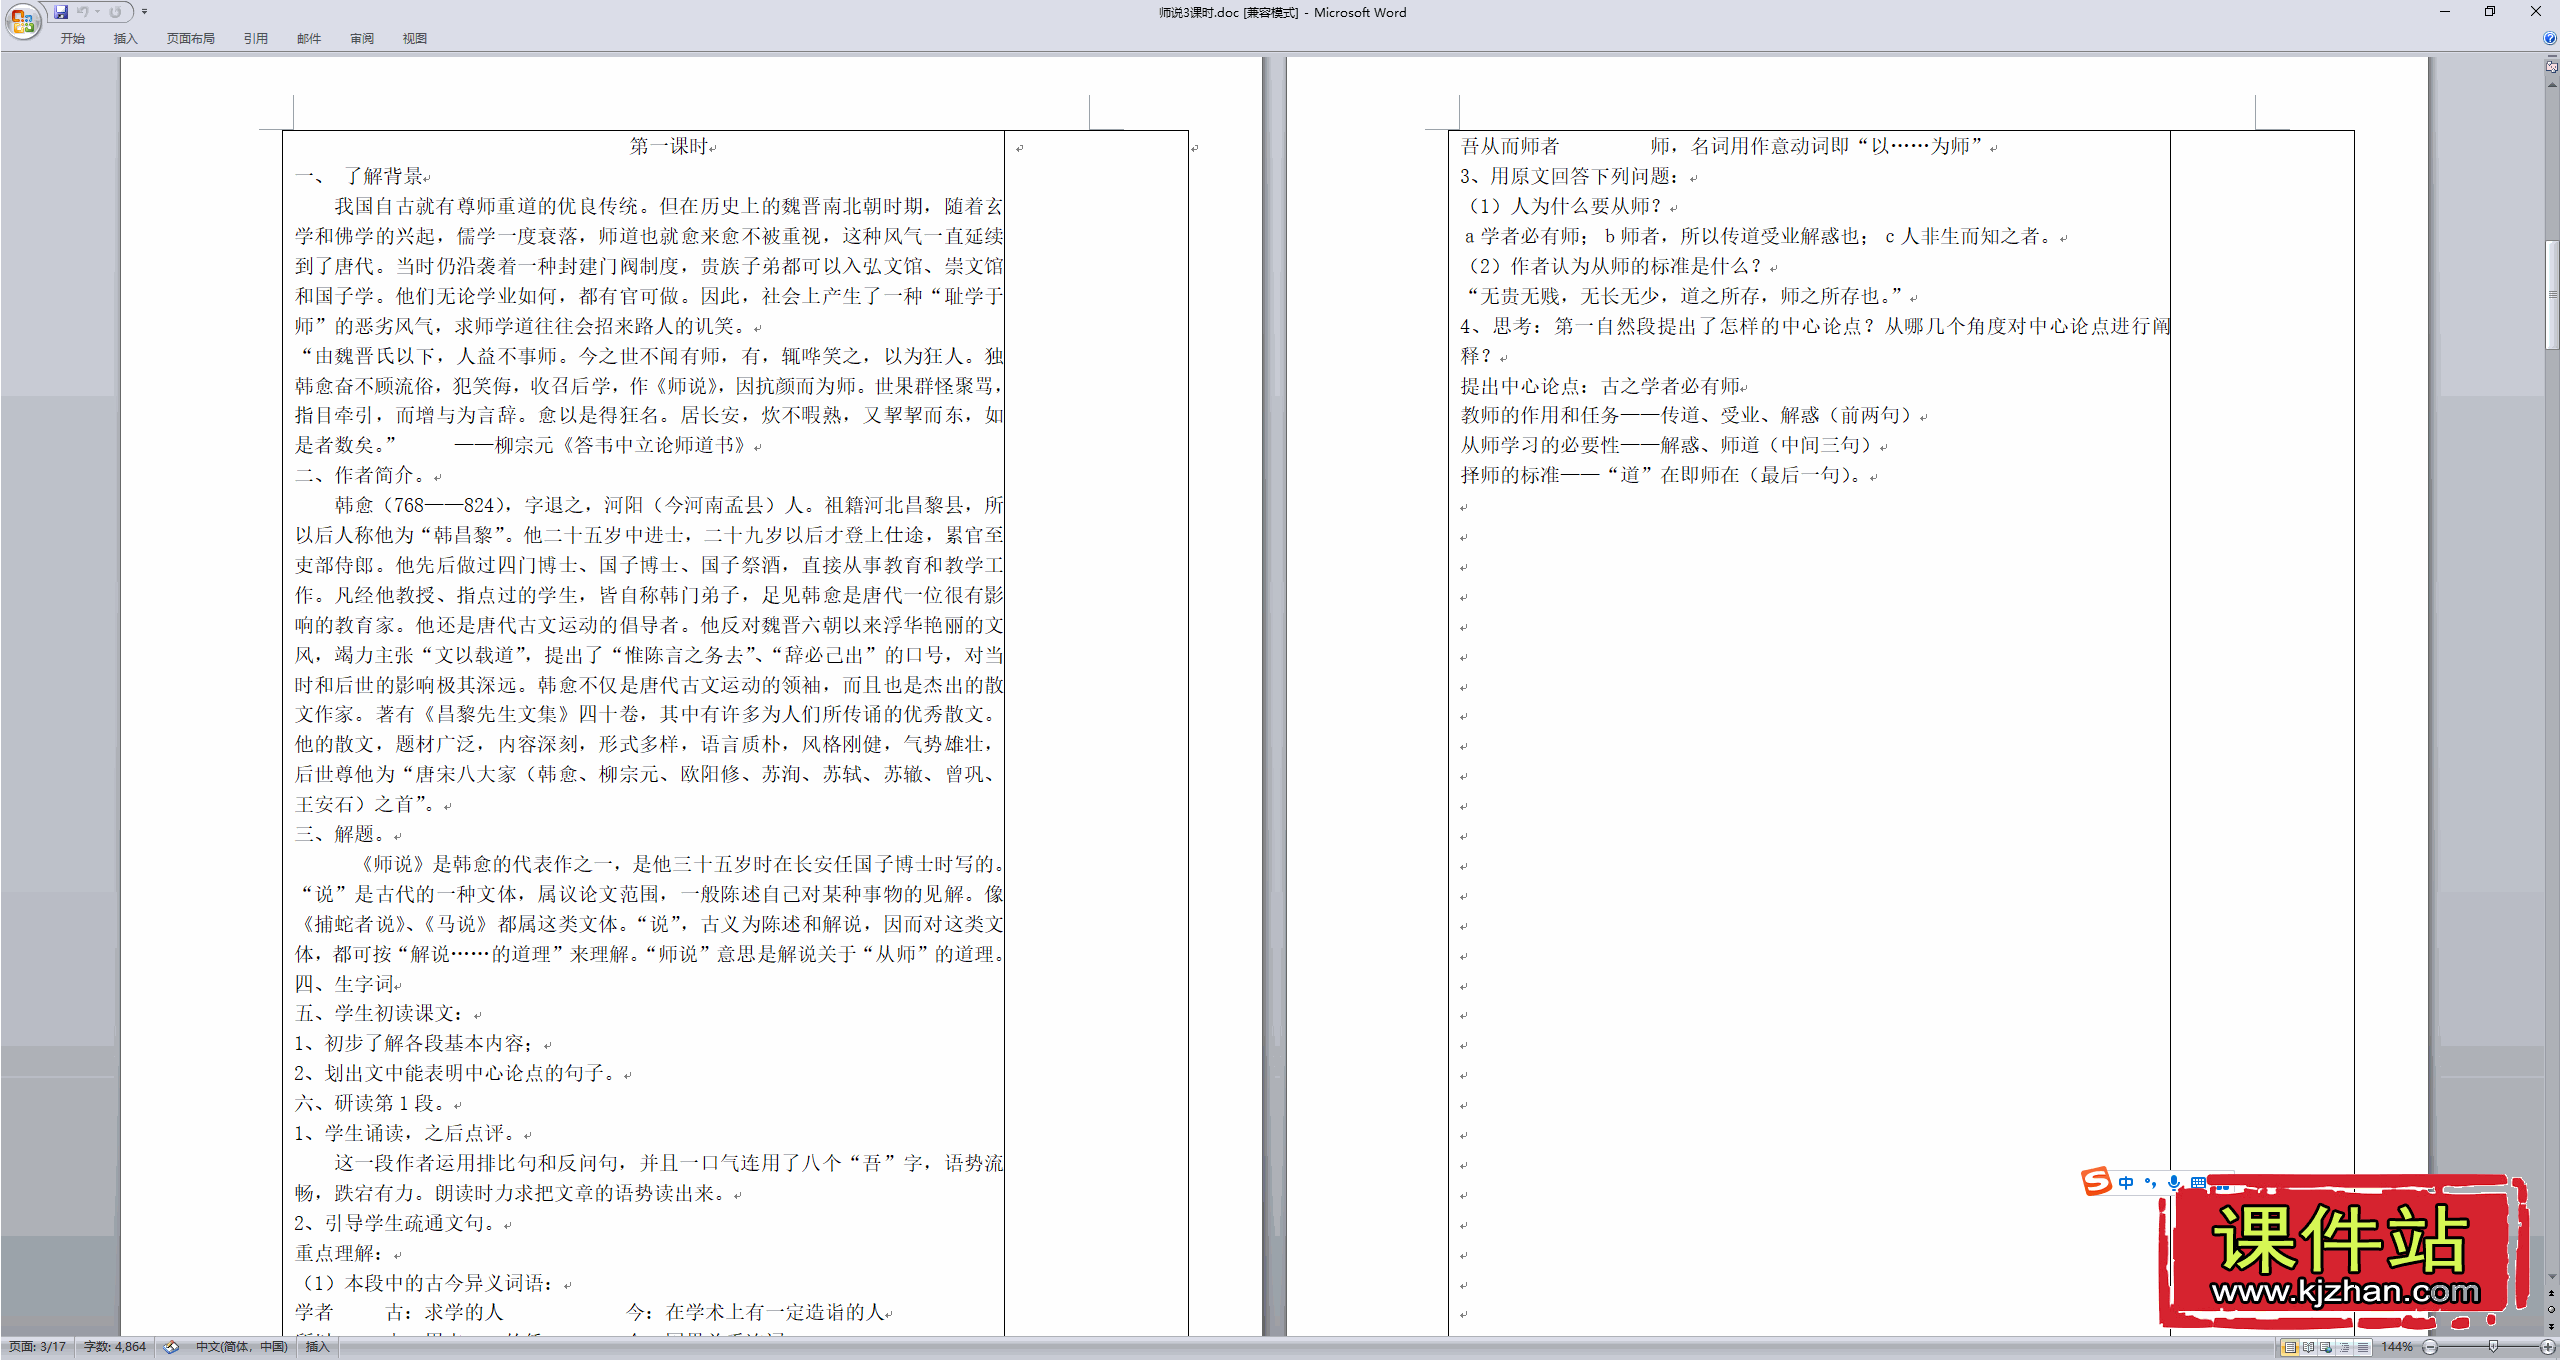Click the zoom out minus button
Image resolution: width=2560 pixels, height=1360 pixels.
pos(2430,1347)
